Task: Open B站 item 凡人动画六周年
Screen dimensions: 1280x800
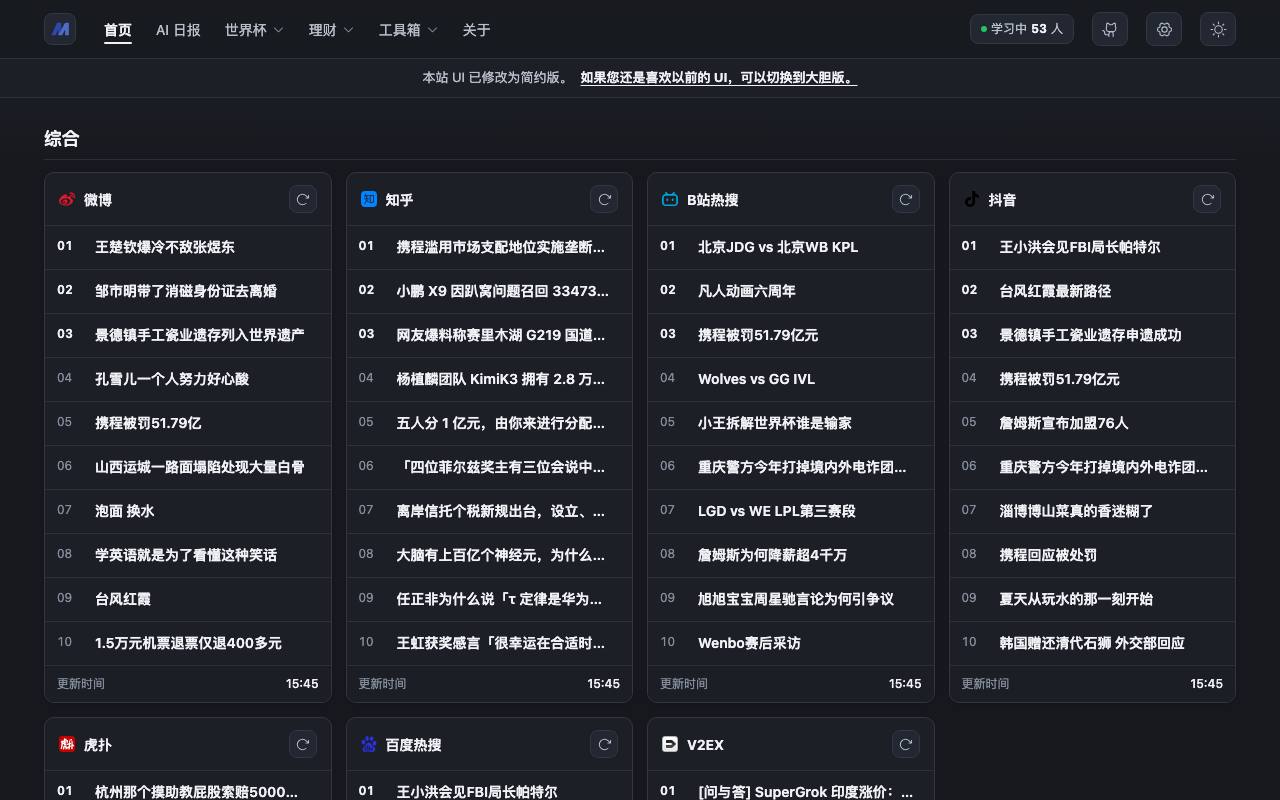Action: [x=791, y=291]
